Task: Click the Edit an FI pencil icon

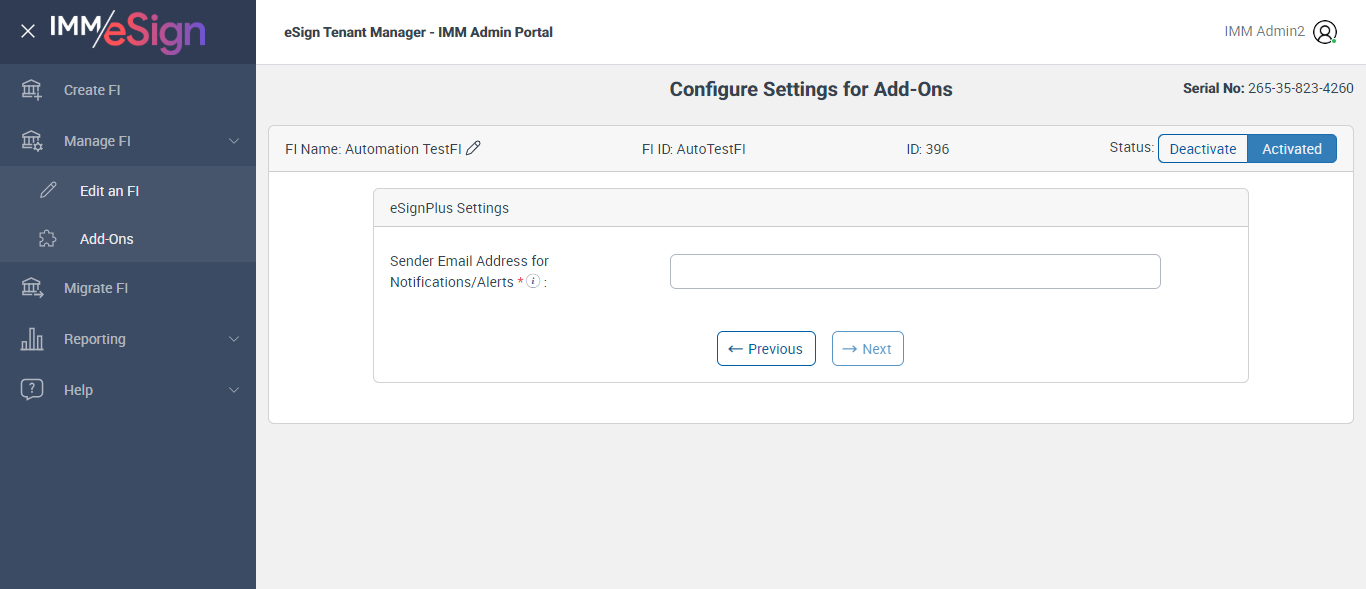Action: point(48,191)
